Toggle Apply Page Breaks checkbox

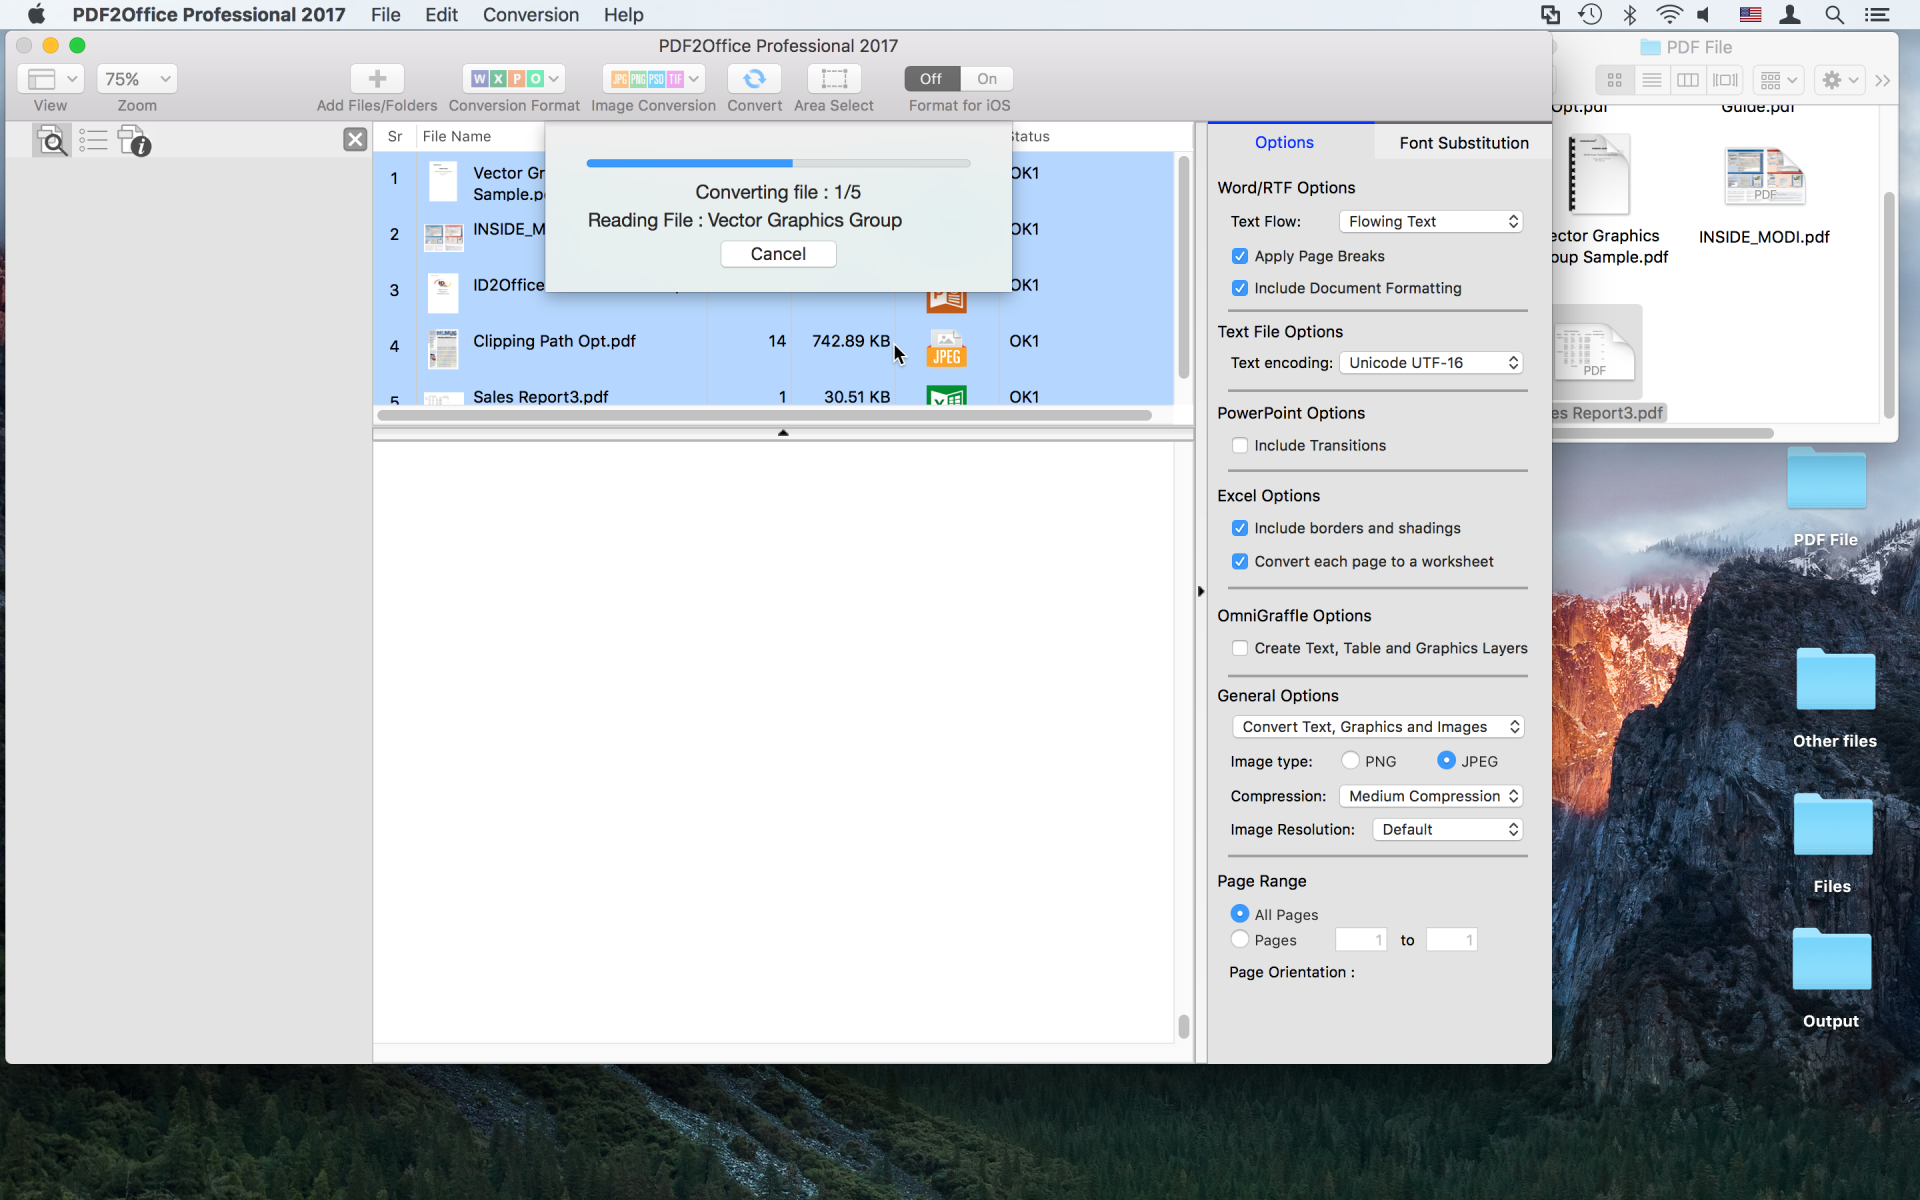(1239, 254)
